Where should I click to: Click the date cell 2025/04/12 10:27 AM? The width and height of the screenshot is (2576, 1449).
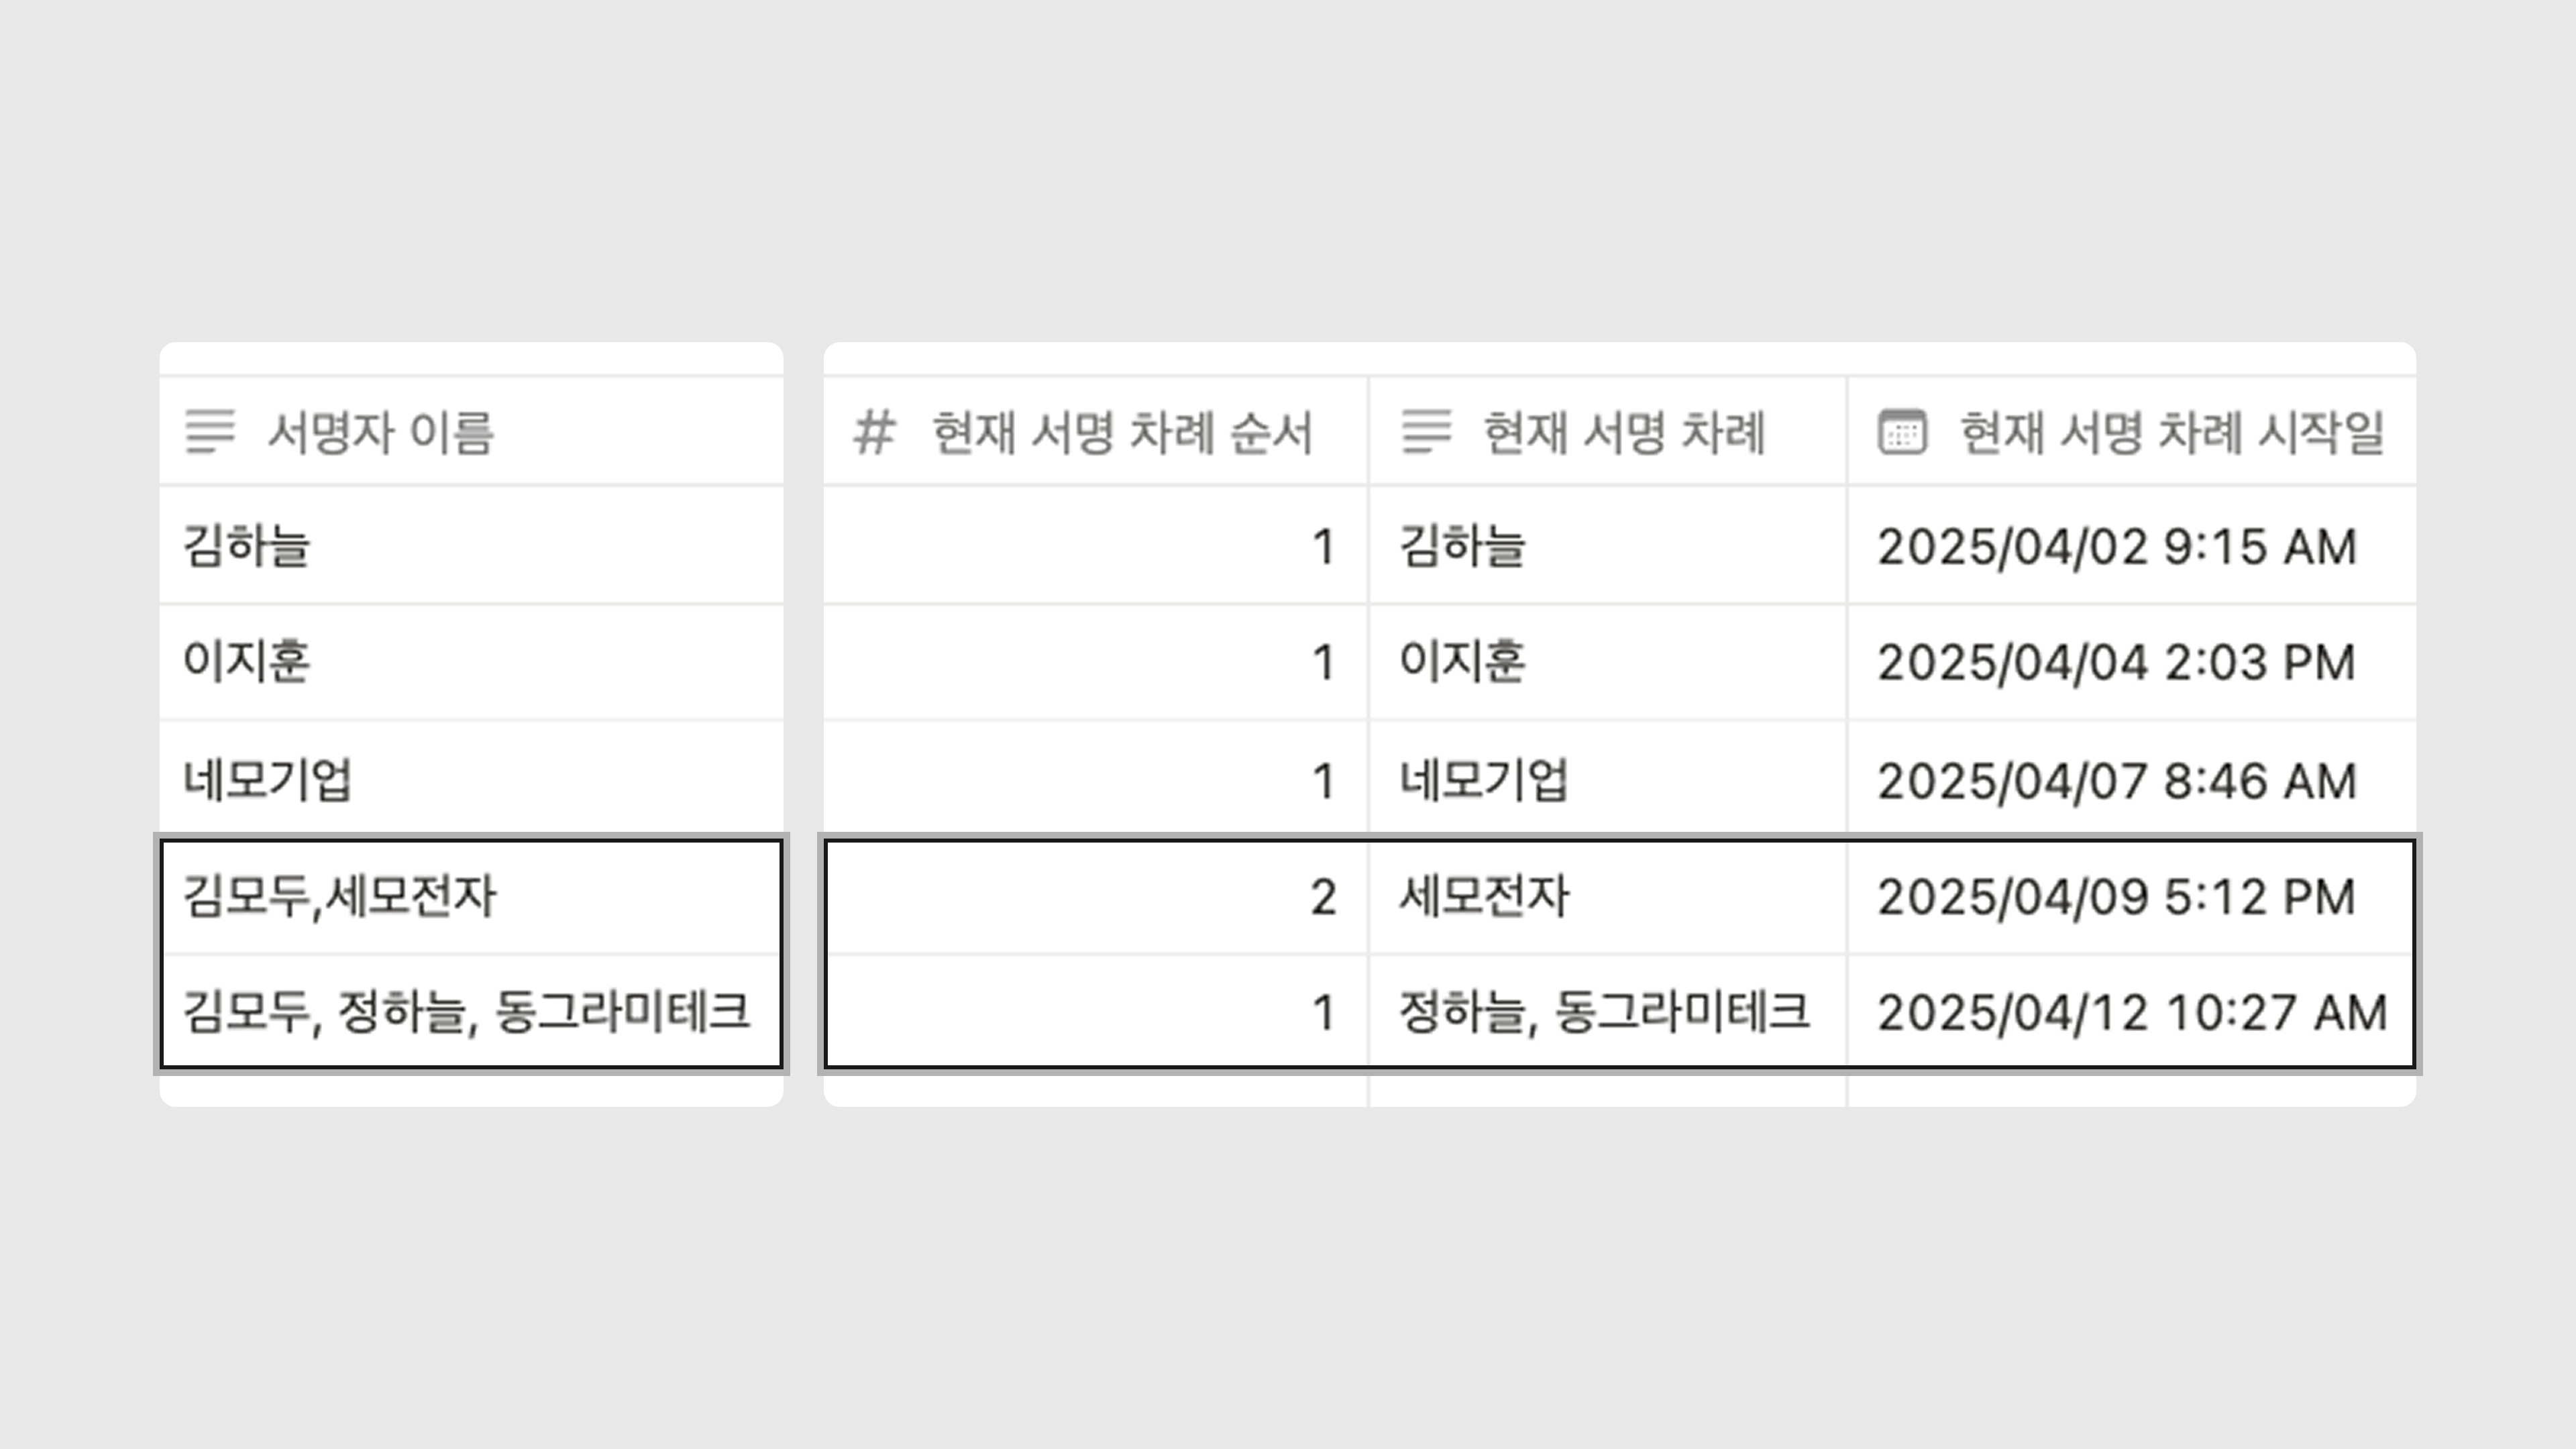pos(2131,1012)
